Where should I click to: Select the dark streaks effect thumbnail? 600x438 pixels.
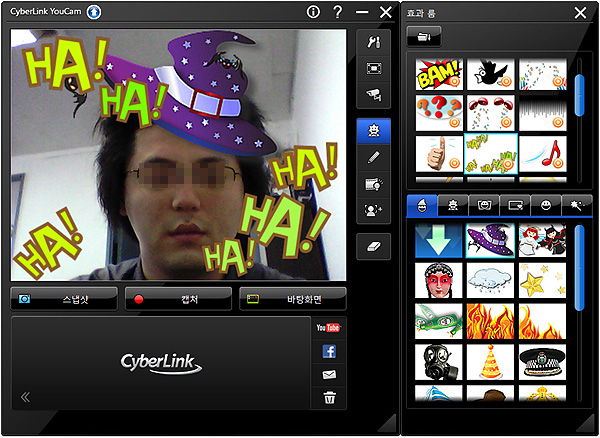coord(543,113)
